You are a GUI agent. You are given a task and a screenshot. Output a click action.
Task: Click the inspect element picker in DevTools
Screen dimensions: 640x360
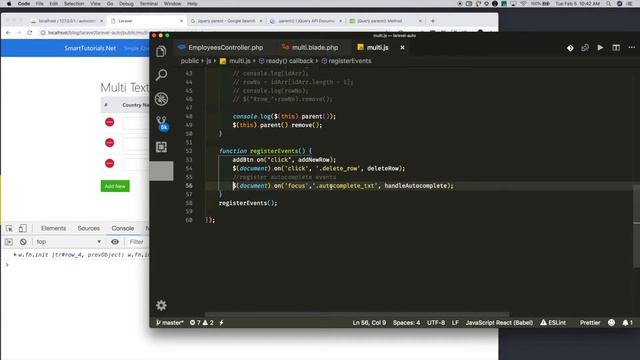coord(9,229)
